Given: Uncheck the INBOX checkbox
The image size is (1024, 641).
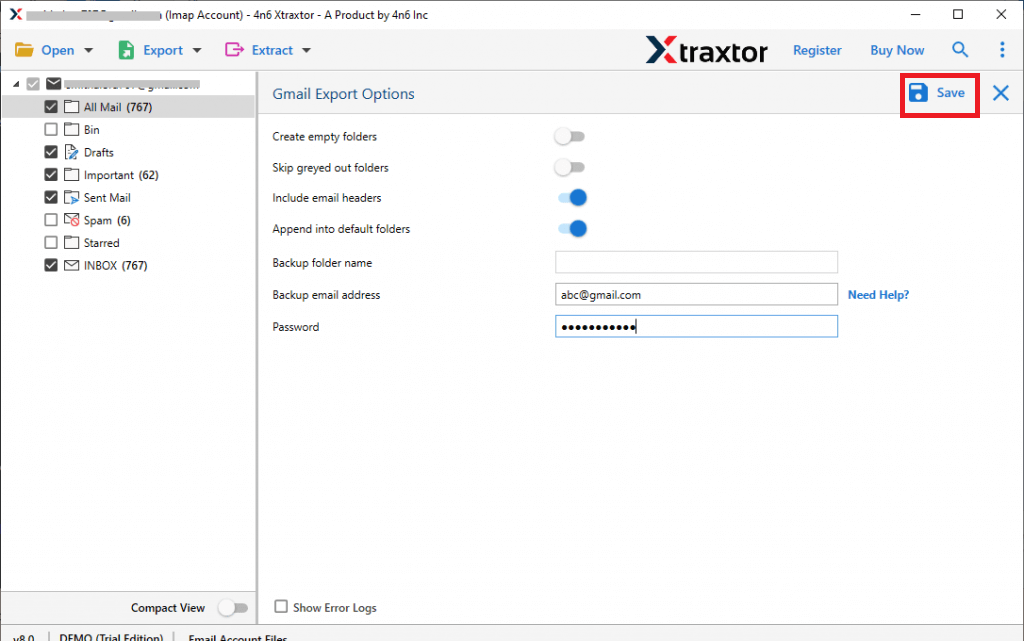Looking at the screenshot, I should [x=51, y=265].
